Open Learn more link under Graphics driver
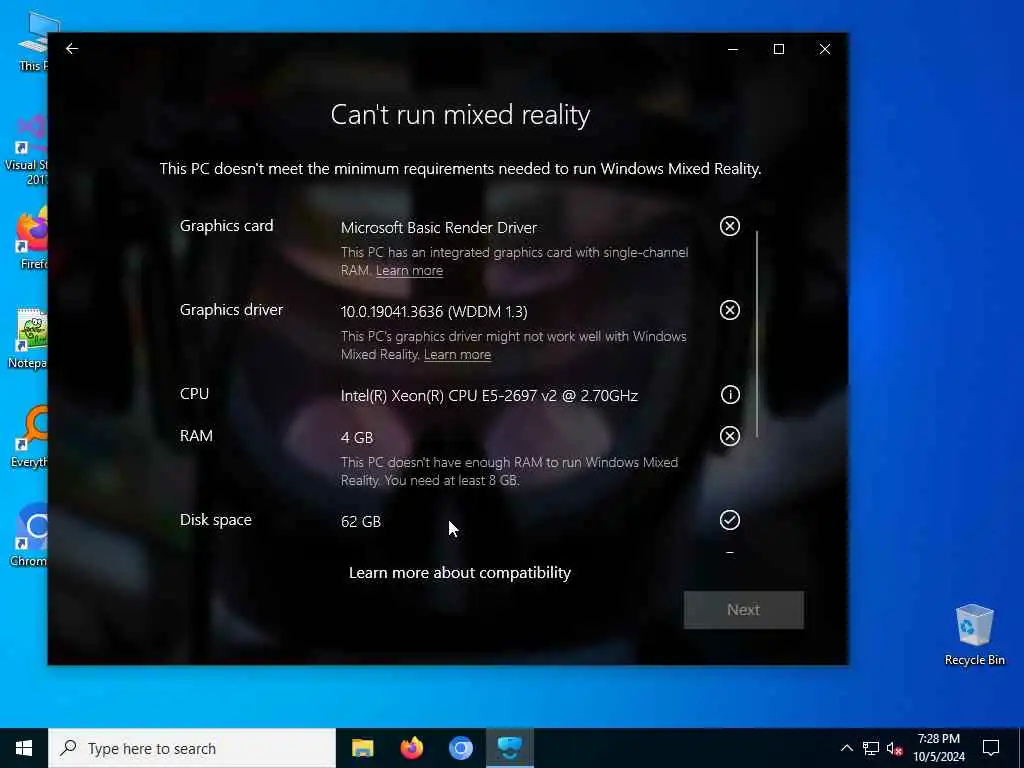The image size is (1024, 768). [x=457, y=355]
